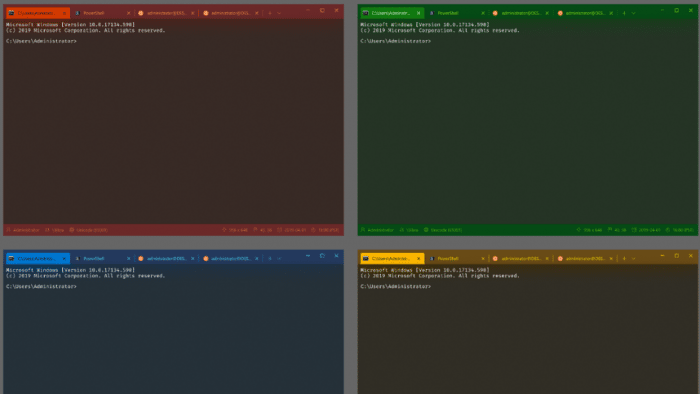This screenshot has height=394, width=700.
Task: Close the PowerShell tab in yellow terminal
Action: pyautogui.click(x=483, y=258)
